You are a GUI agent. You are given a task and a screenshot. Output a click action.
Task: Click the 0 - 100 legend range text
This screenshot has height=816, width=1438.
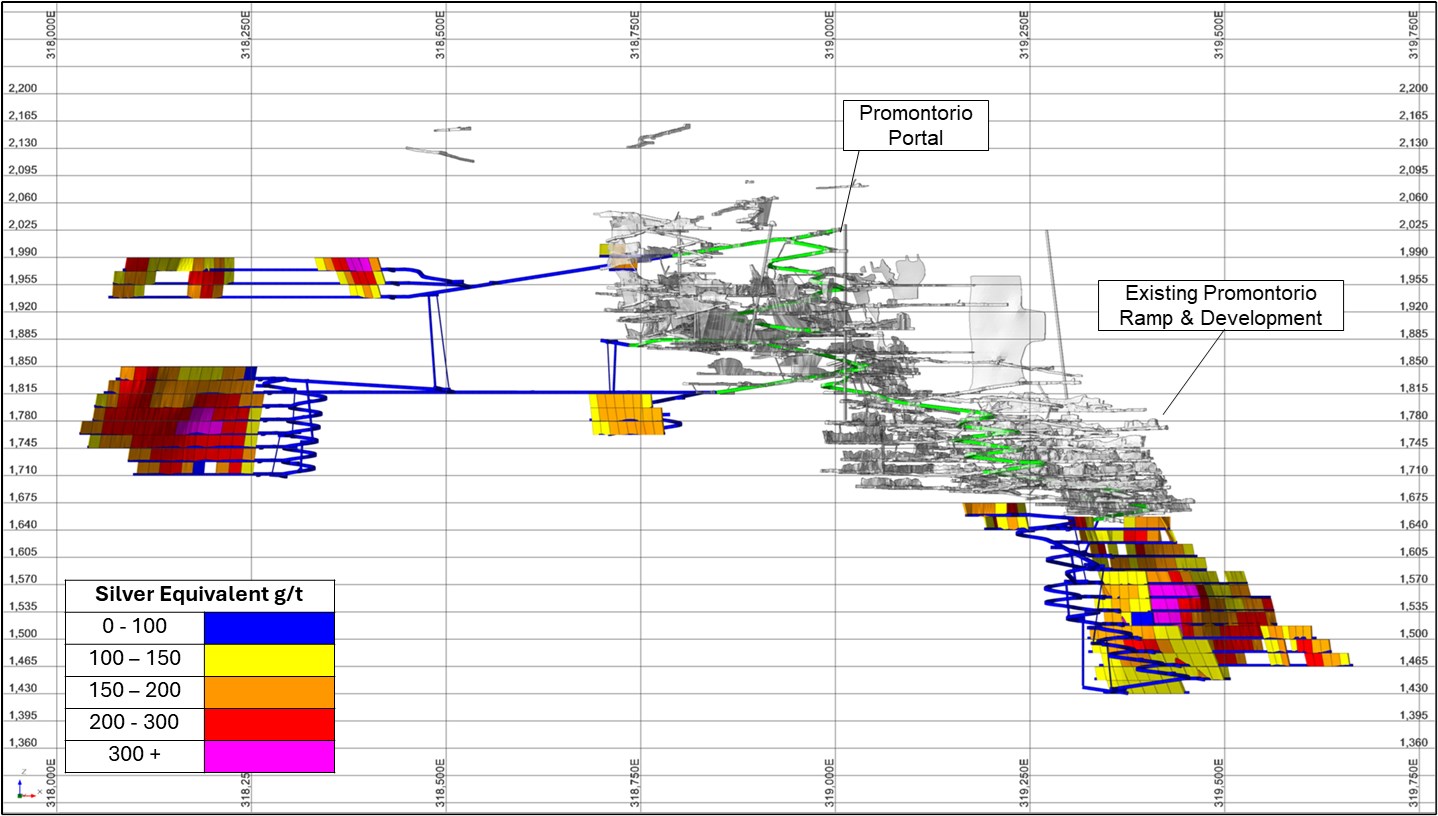[x=135, y=627]
